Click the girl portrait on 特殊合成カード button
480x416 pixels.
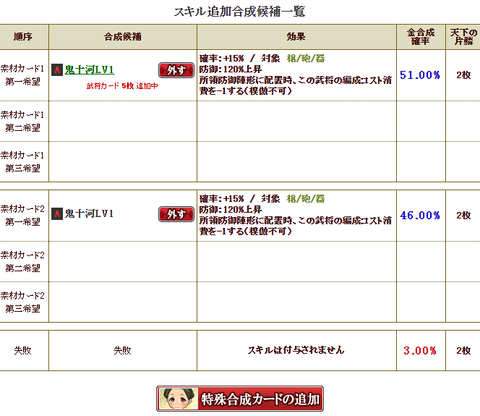pos(178,399)
